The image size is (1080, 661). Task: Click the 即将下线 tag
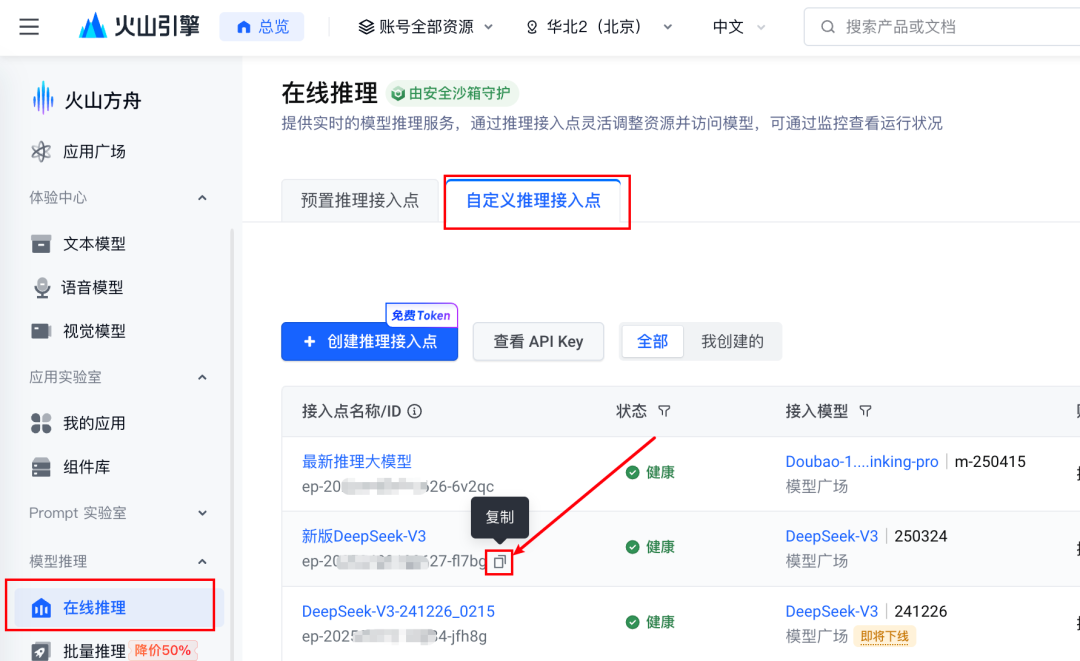[884, 636]
